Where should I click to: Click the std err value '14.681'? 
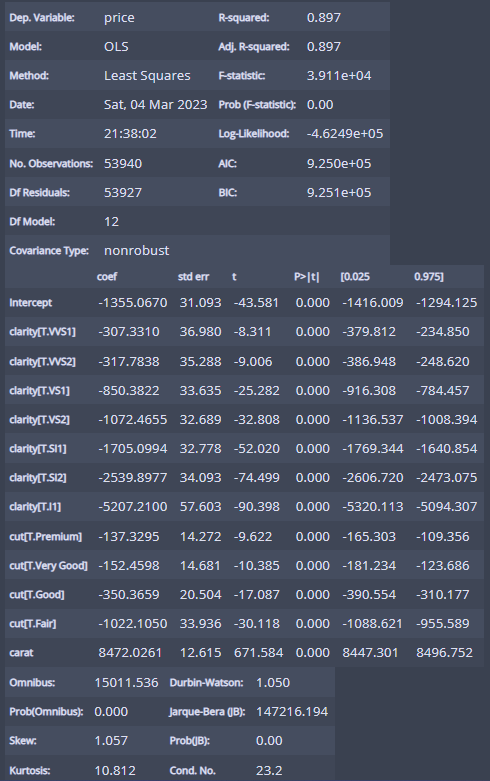200,565
